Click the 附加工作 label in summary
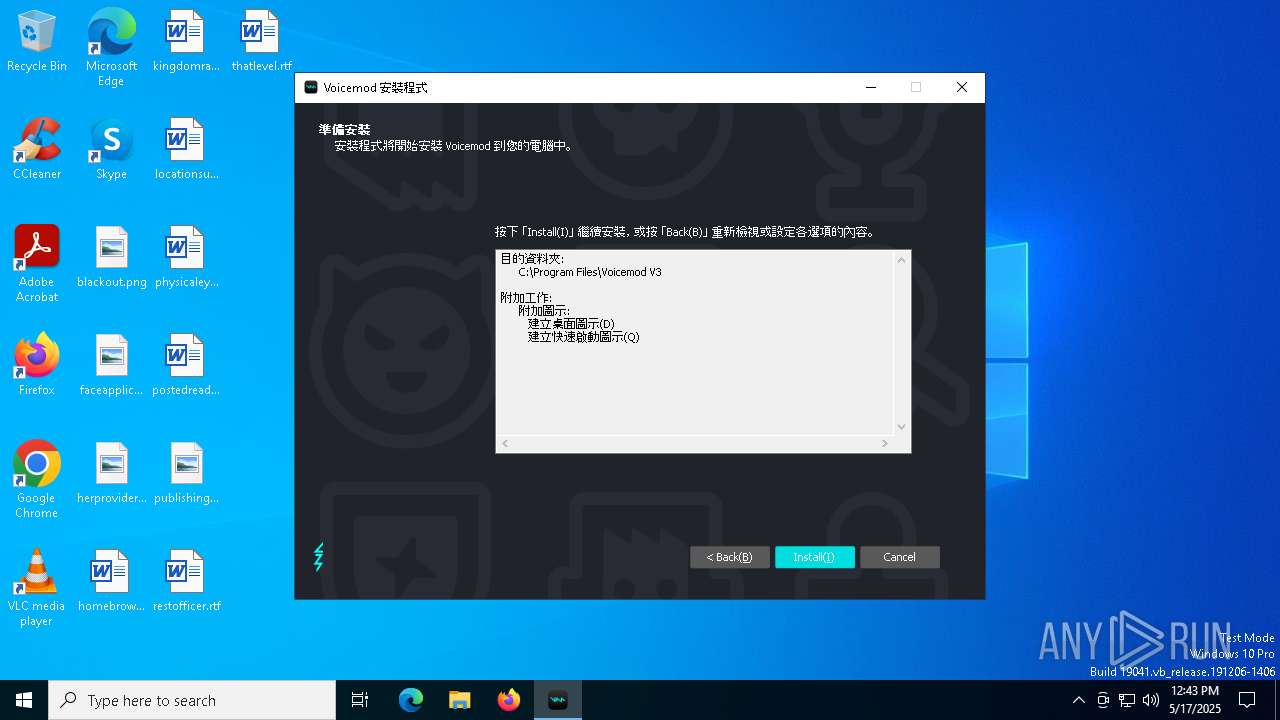1280x720 pixels. [526, 298]
